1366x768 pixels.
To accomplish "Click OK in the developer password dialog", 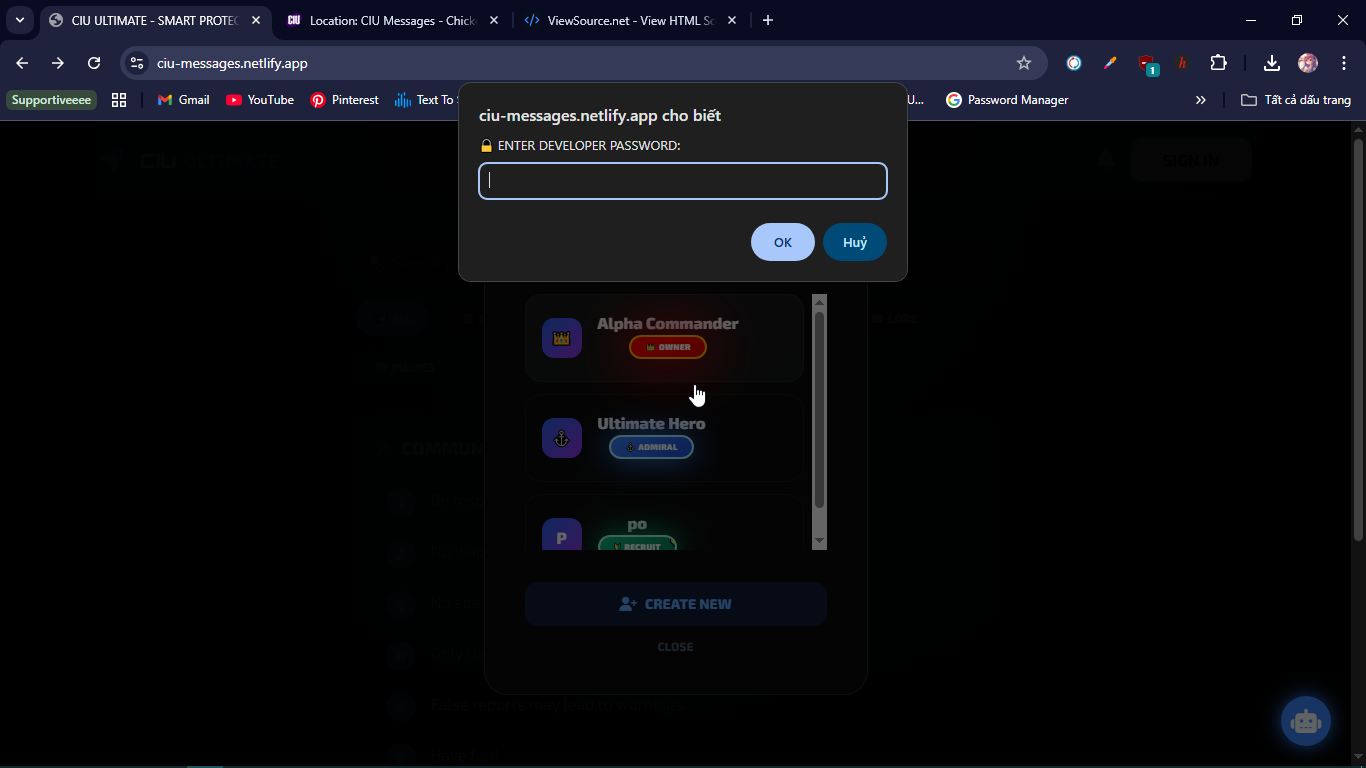I will point(782,242).
